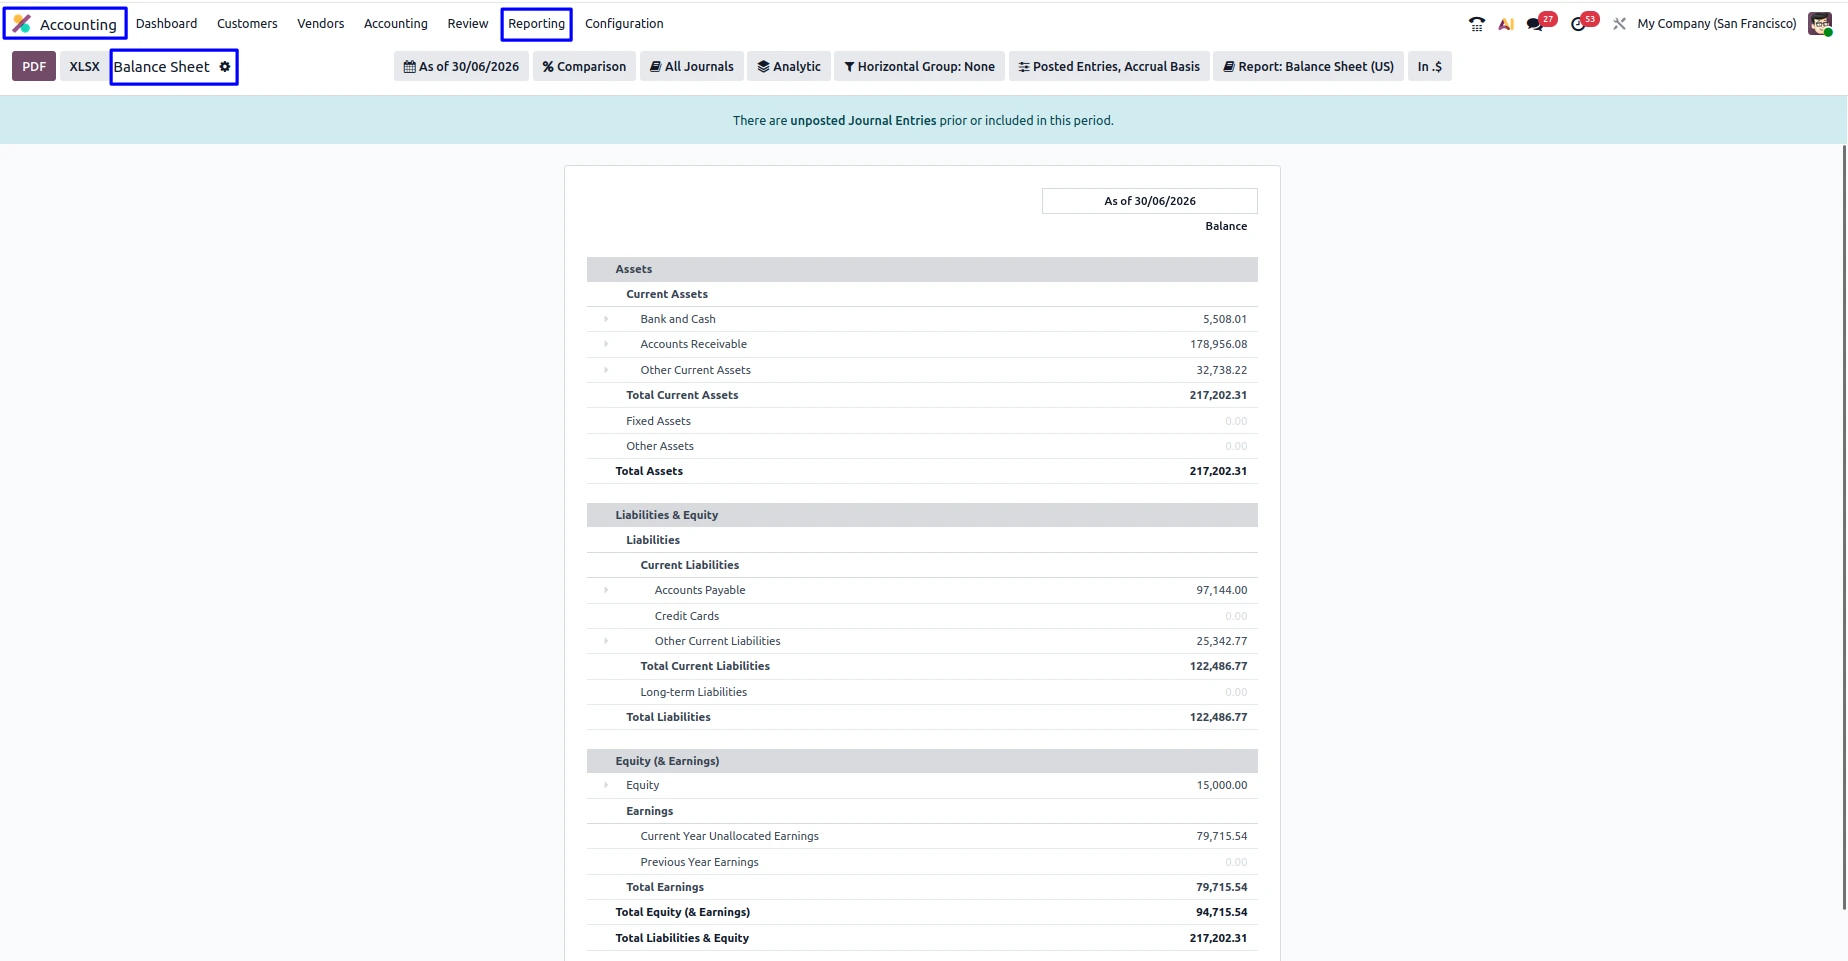
Task: Open the Horizontal Group: None dropdown
Action: click(919, 67)
